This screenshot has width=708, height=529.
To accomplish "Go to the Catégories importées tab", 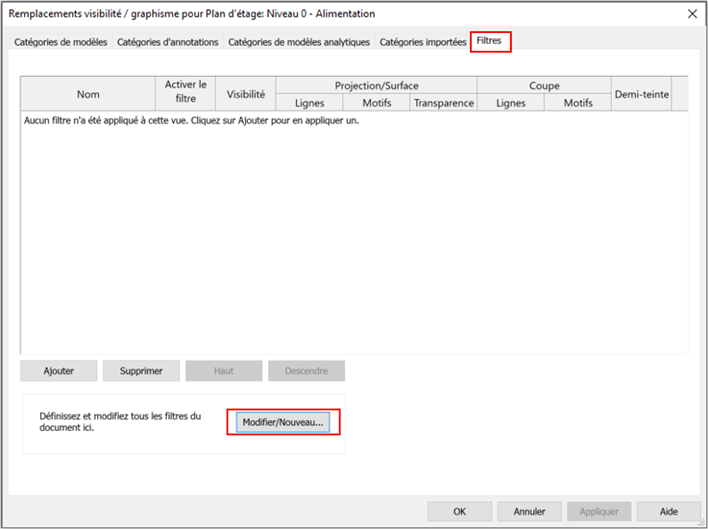I will point(423,42).
